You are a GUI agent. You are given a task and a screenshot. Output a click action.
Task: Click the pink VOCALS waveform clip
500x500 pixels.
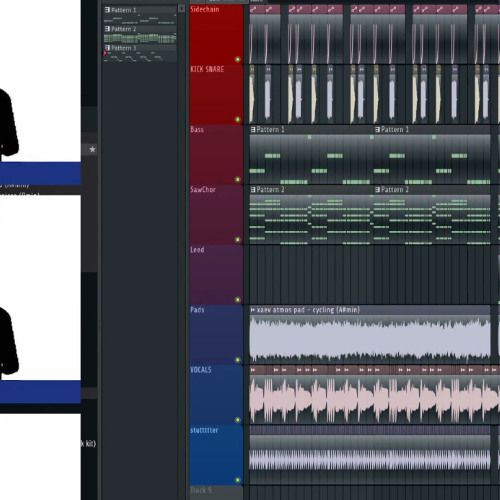point(375,399)
